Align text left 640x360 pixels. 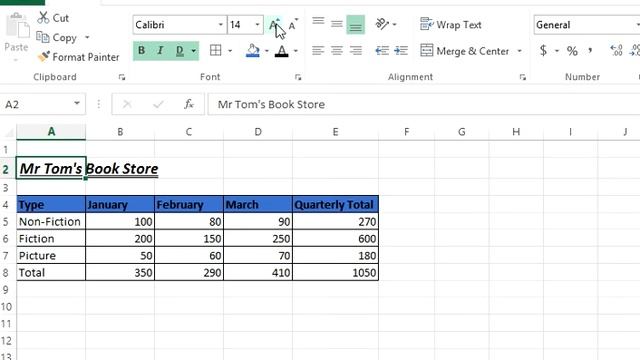point(318,51)
